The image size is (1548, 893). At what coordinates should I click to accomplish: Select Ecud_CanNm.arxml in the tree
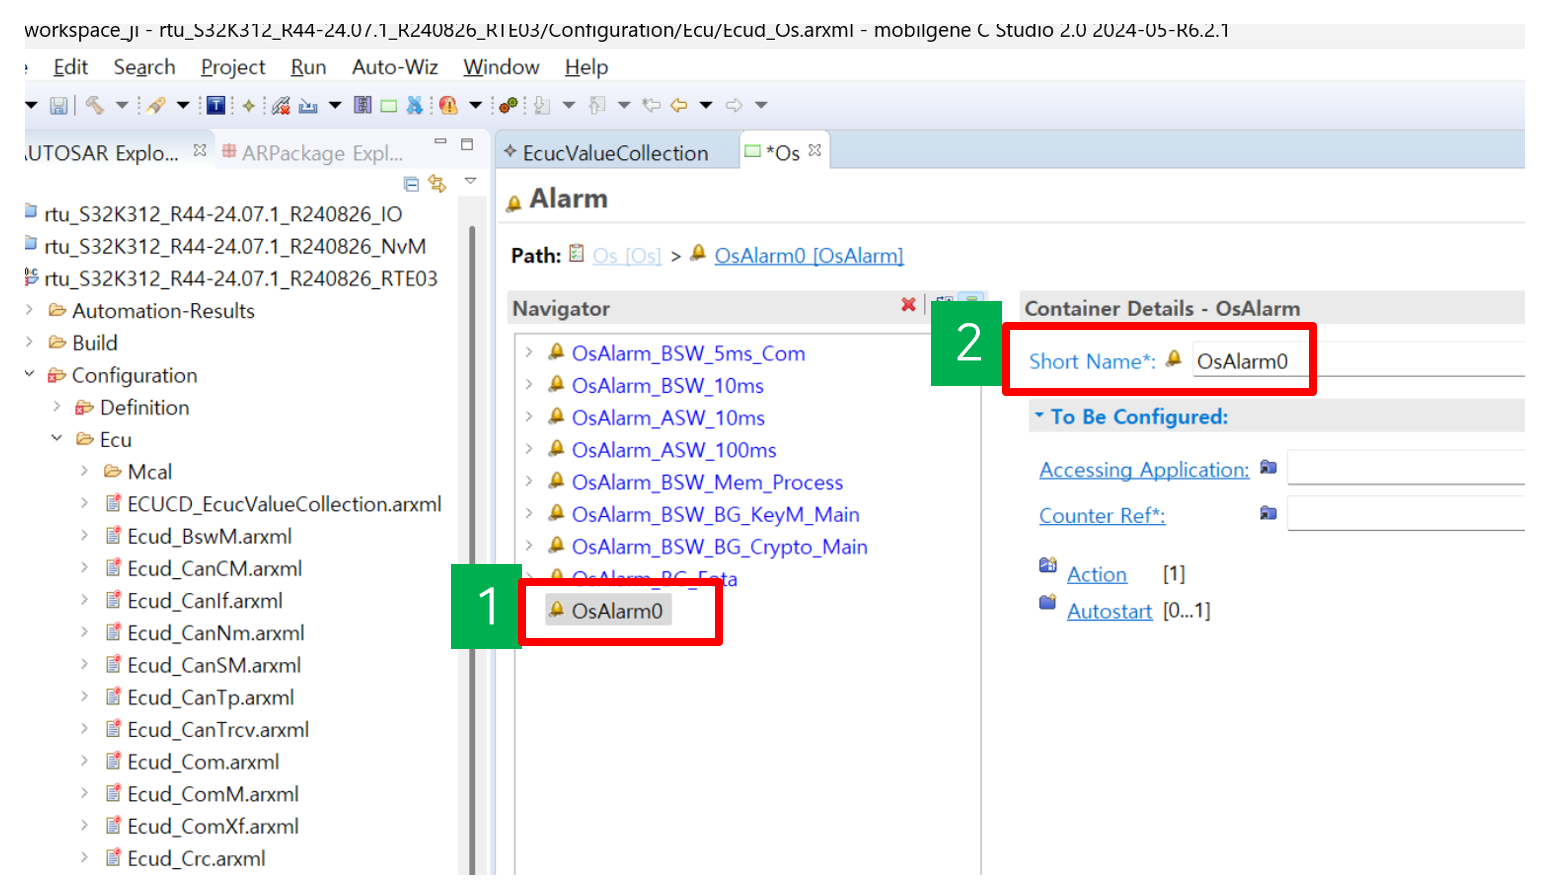point(215,633)
